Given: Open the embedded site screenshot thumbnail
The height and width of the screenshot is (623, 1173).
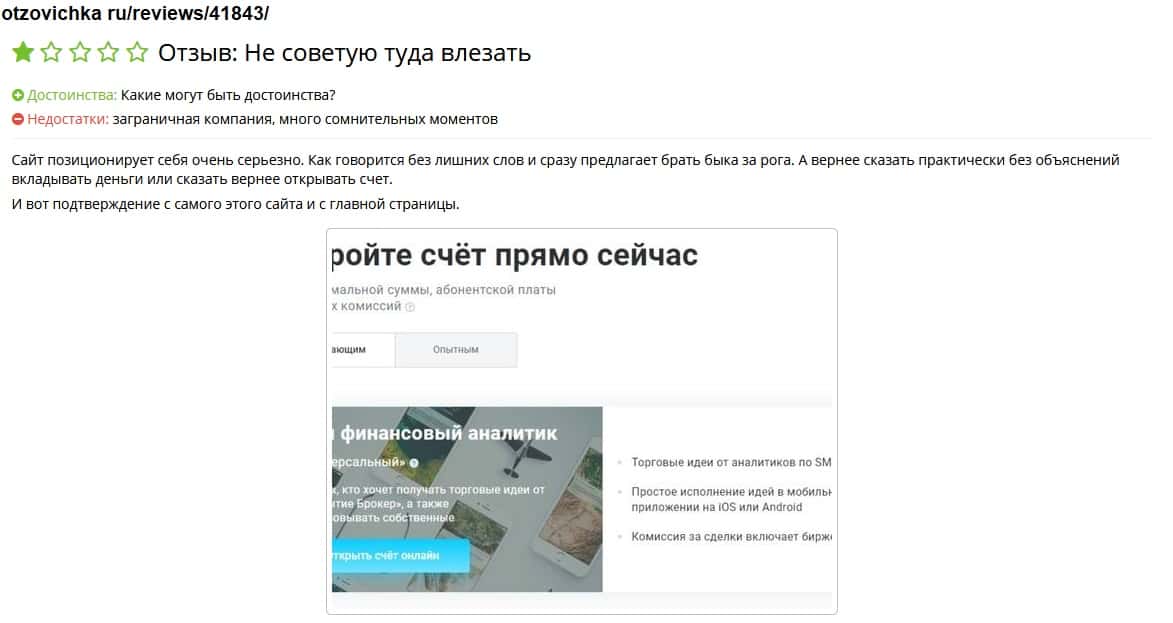Looking at the screenshot, I should coord(582,421).
